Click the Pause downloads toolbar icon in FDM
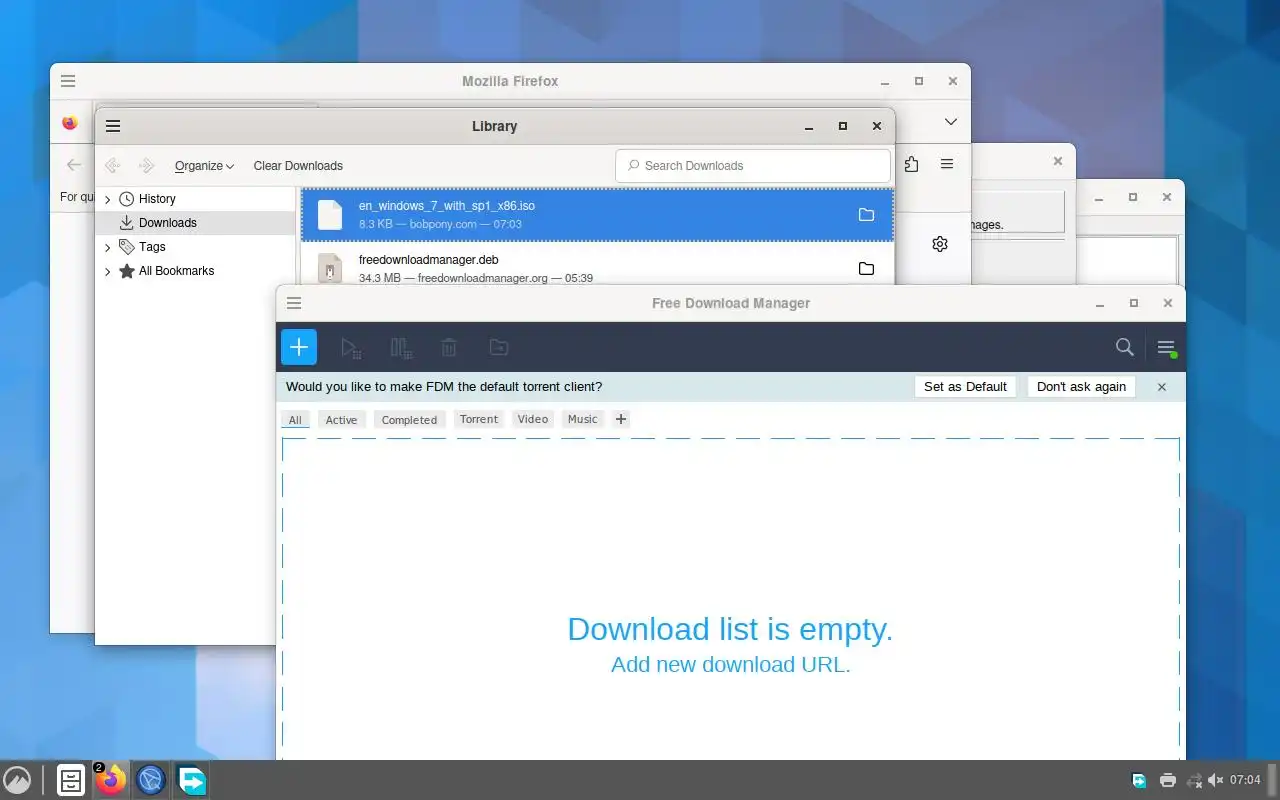 [x=401, y=348]
